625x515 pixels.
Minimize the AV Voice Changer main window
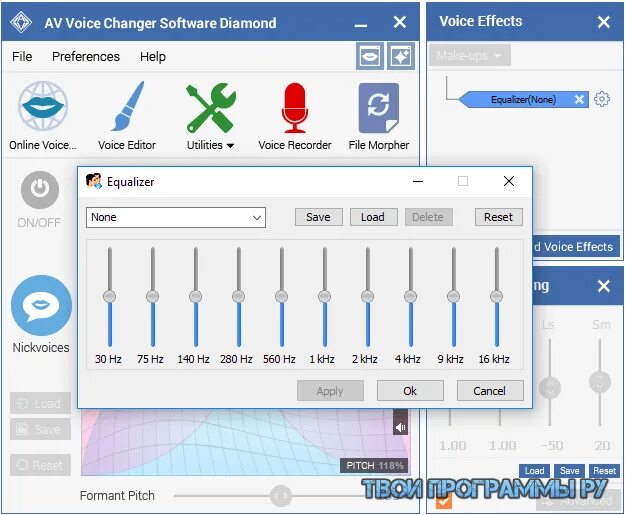[361, 24]
